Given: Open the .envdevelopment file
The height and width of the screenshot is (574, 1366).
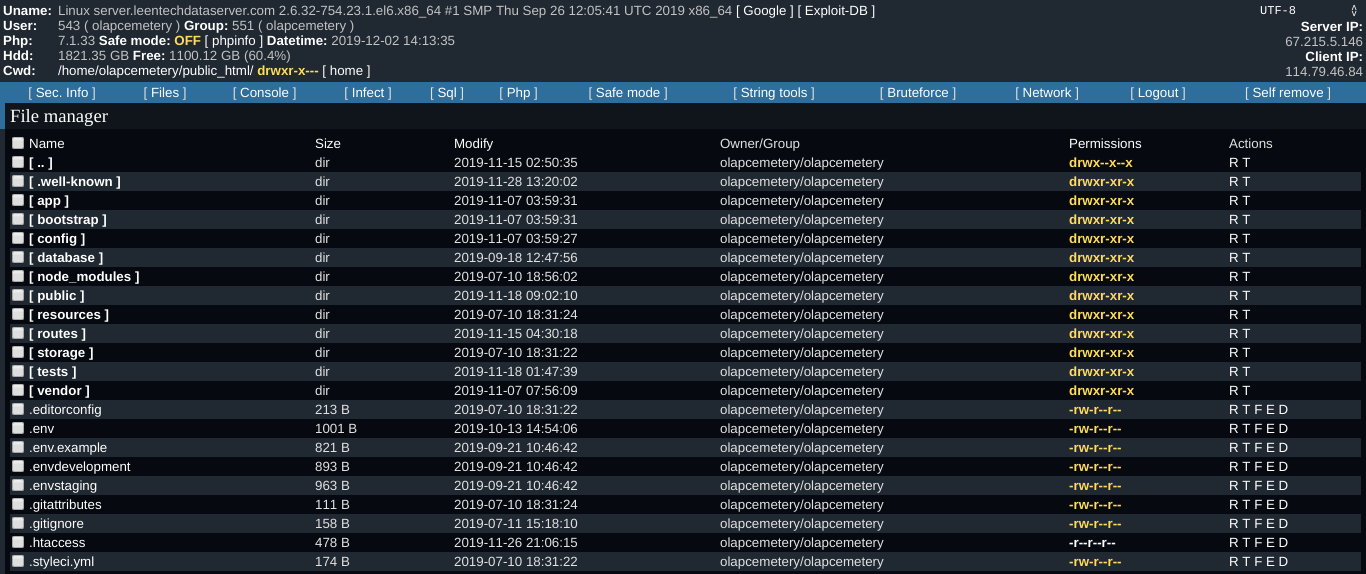Looking at the screenshot, I should tap(80, 466).
